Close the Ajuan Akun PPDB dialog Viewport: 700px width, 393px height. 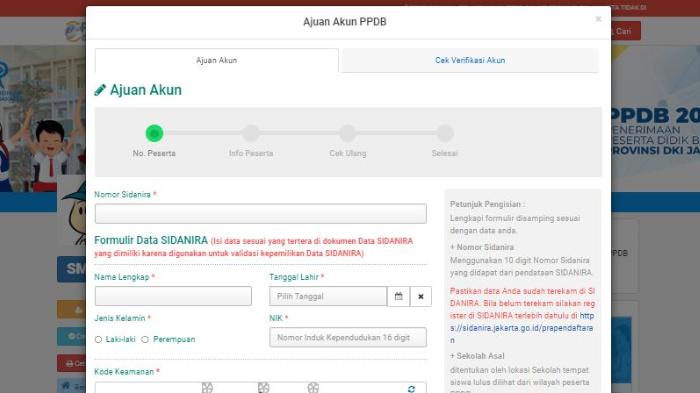pos(598,19)
